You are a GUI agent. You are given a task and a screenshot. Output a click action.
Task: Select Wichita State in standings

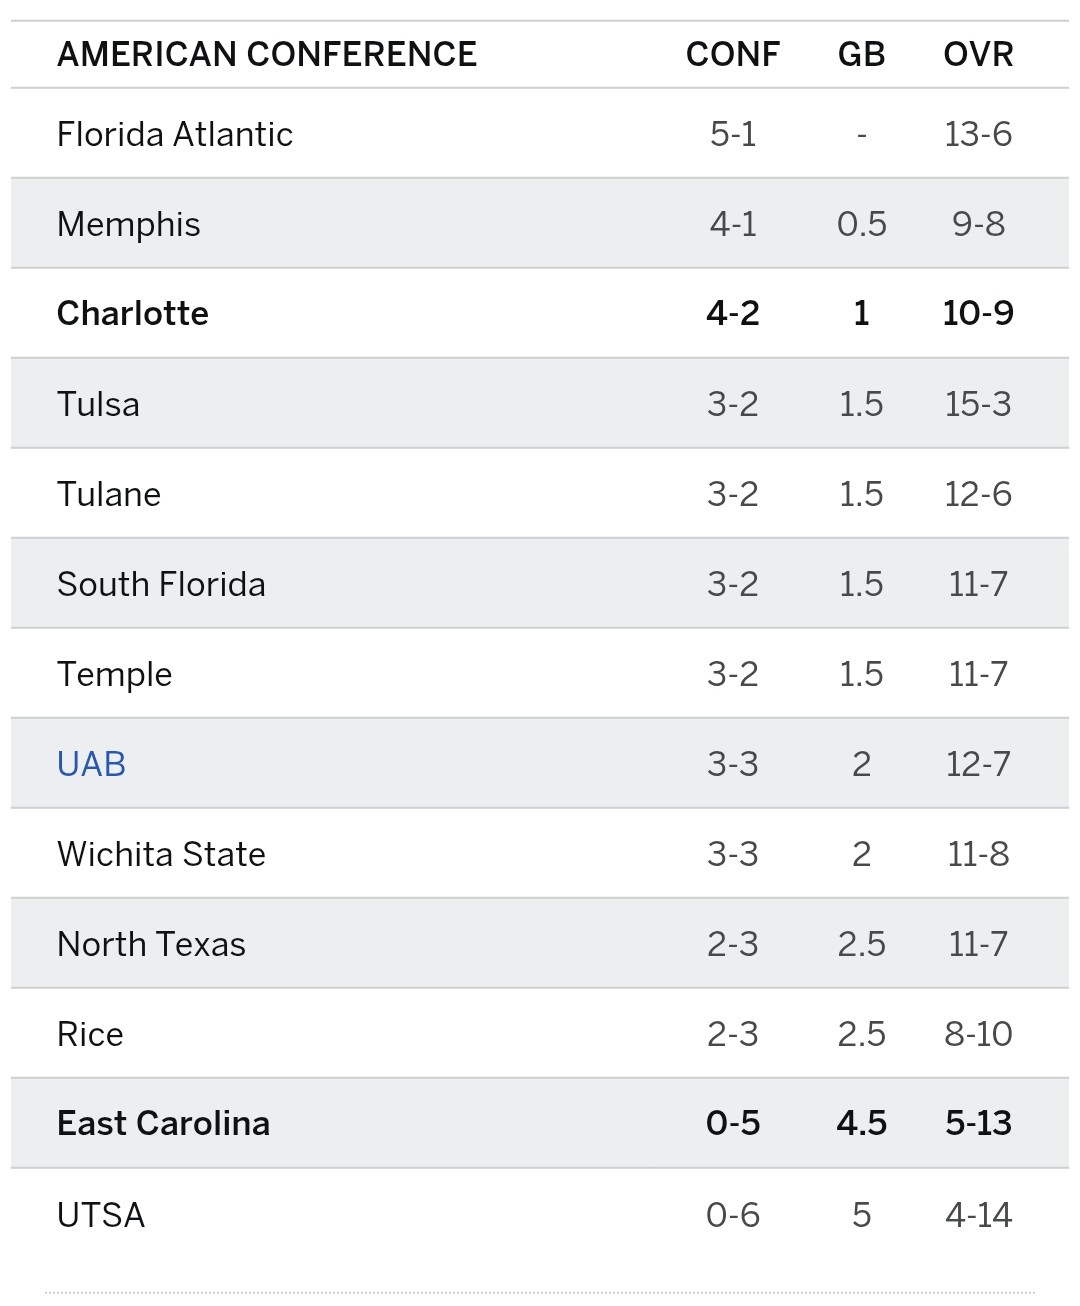pos(161,854)
